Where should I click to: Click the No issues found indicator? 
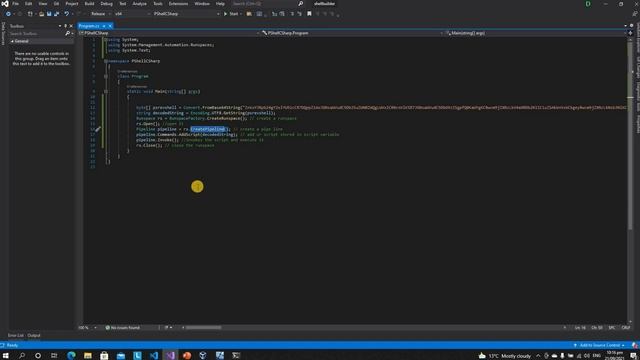pos(122,327)
